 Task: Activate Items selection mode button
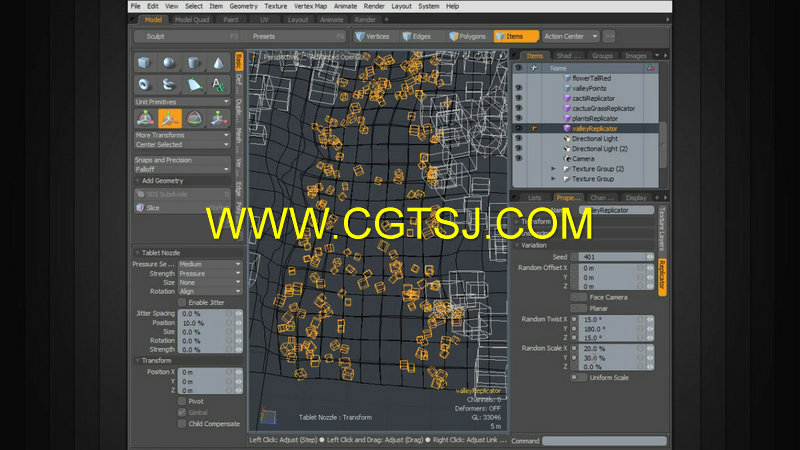pos(516,36)
